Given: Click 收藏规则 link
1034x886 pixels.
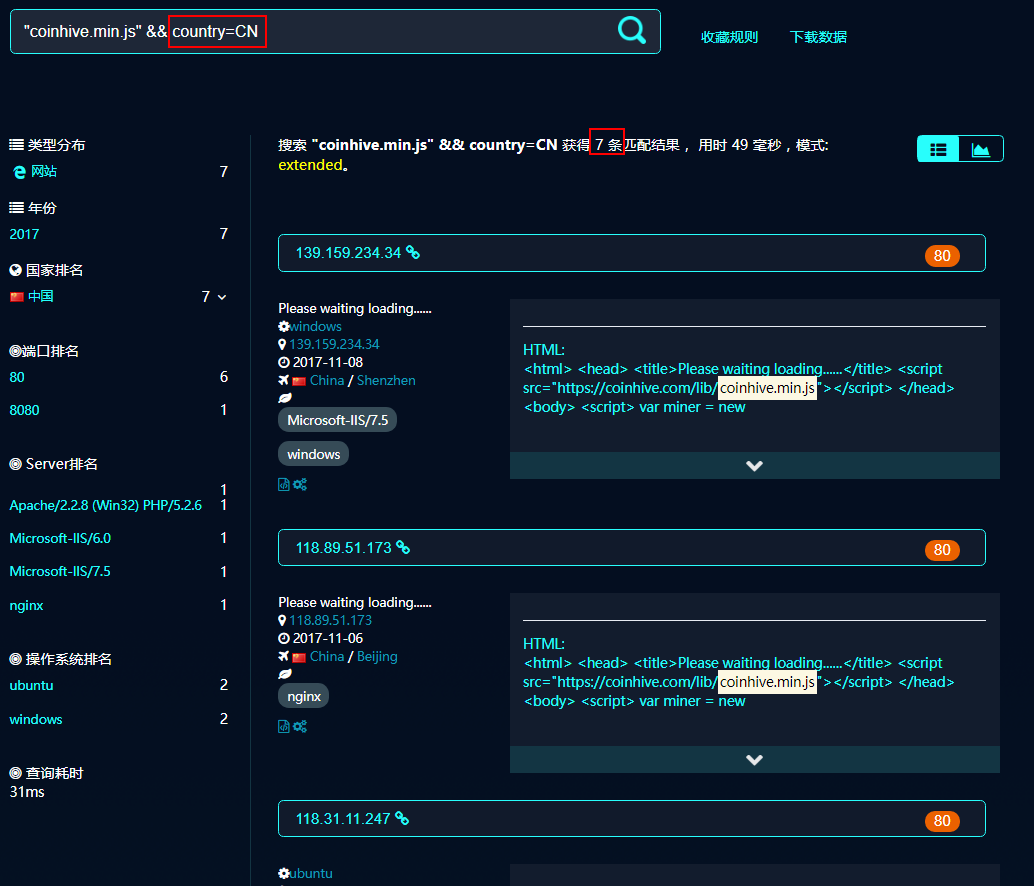Looking at the screenshot, I should coord(729,37).
